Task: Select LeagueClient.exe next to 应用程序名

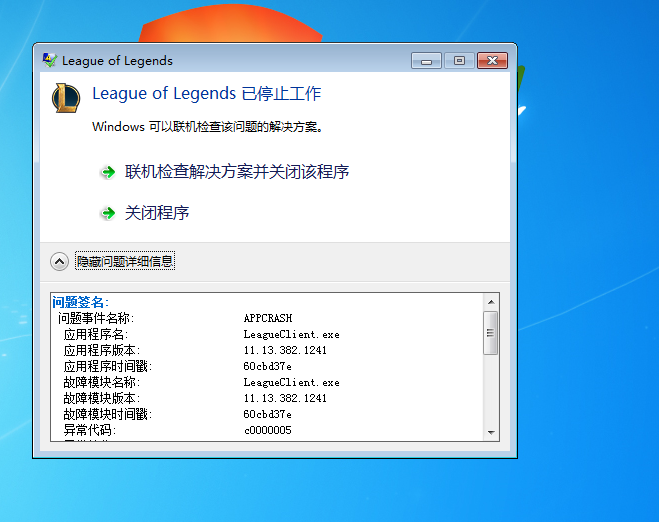Action: [x=291, y=335]
